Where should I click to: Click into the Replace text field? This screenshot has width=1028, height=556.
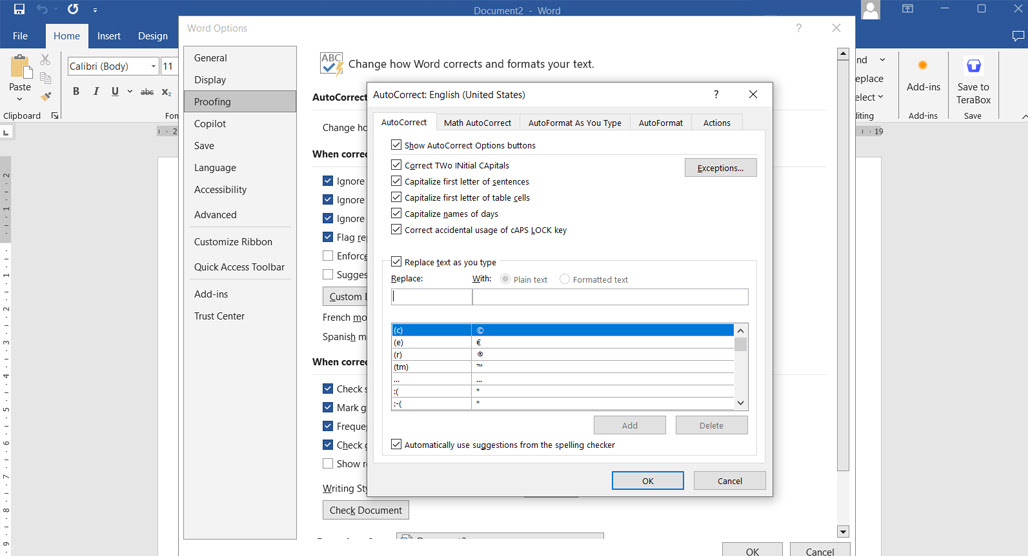[x=431, y=296]
